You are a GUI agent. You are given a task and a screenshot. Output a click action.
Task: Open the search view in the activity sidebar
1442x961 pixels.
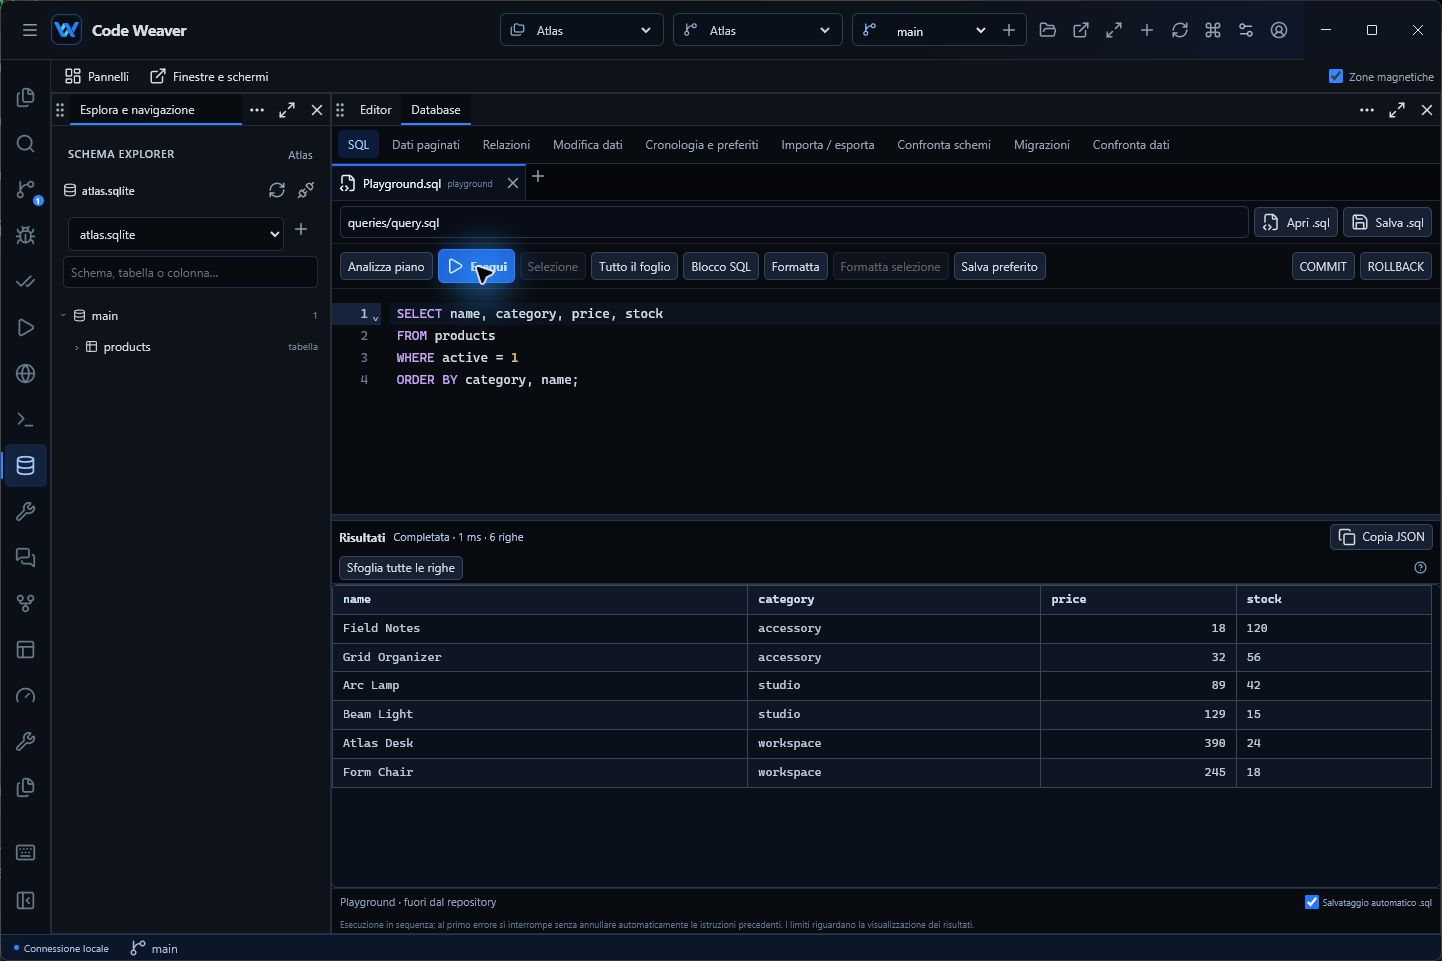26,144
